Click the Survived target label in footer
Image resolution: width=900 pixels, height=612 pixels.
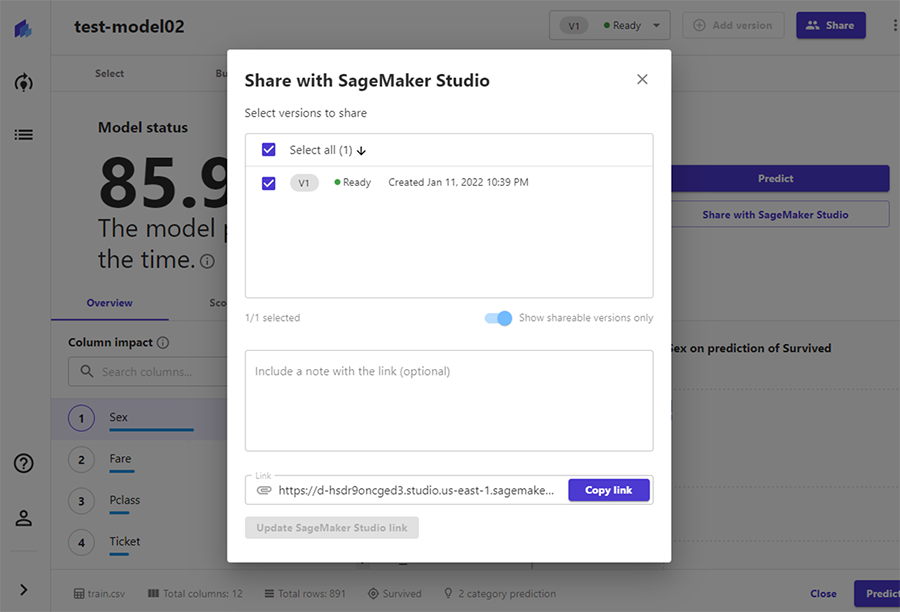click(x=395, y=594)
